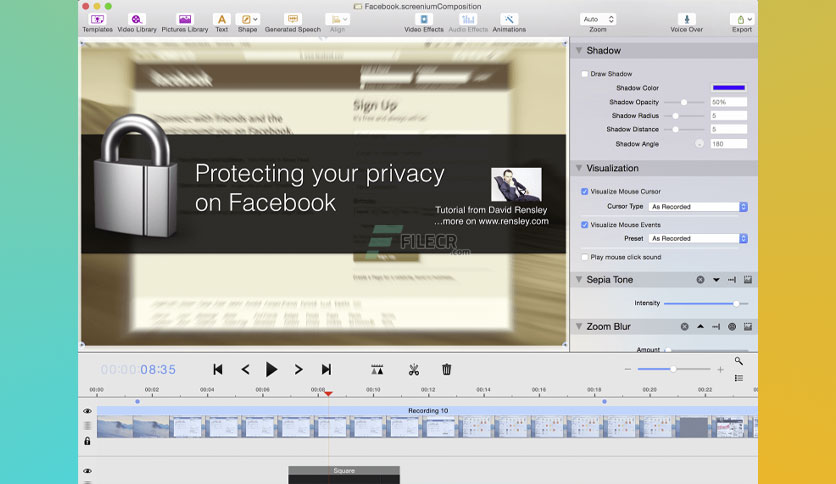Viewport: 836px width, 484px height.
Task: Enable the Draw Shadow checkbox
Action: pos(585,74)
